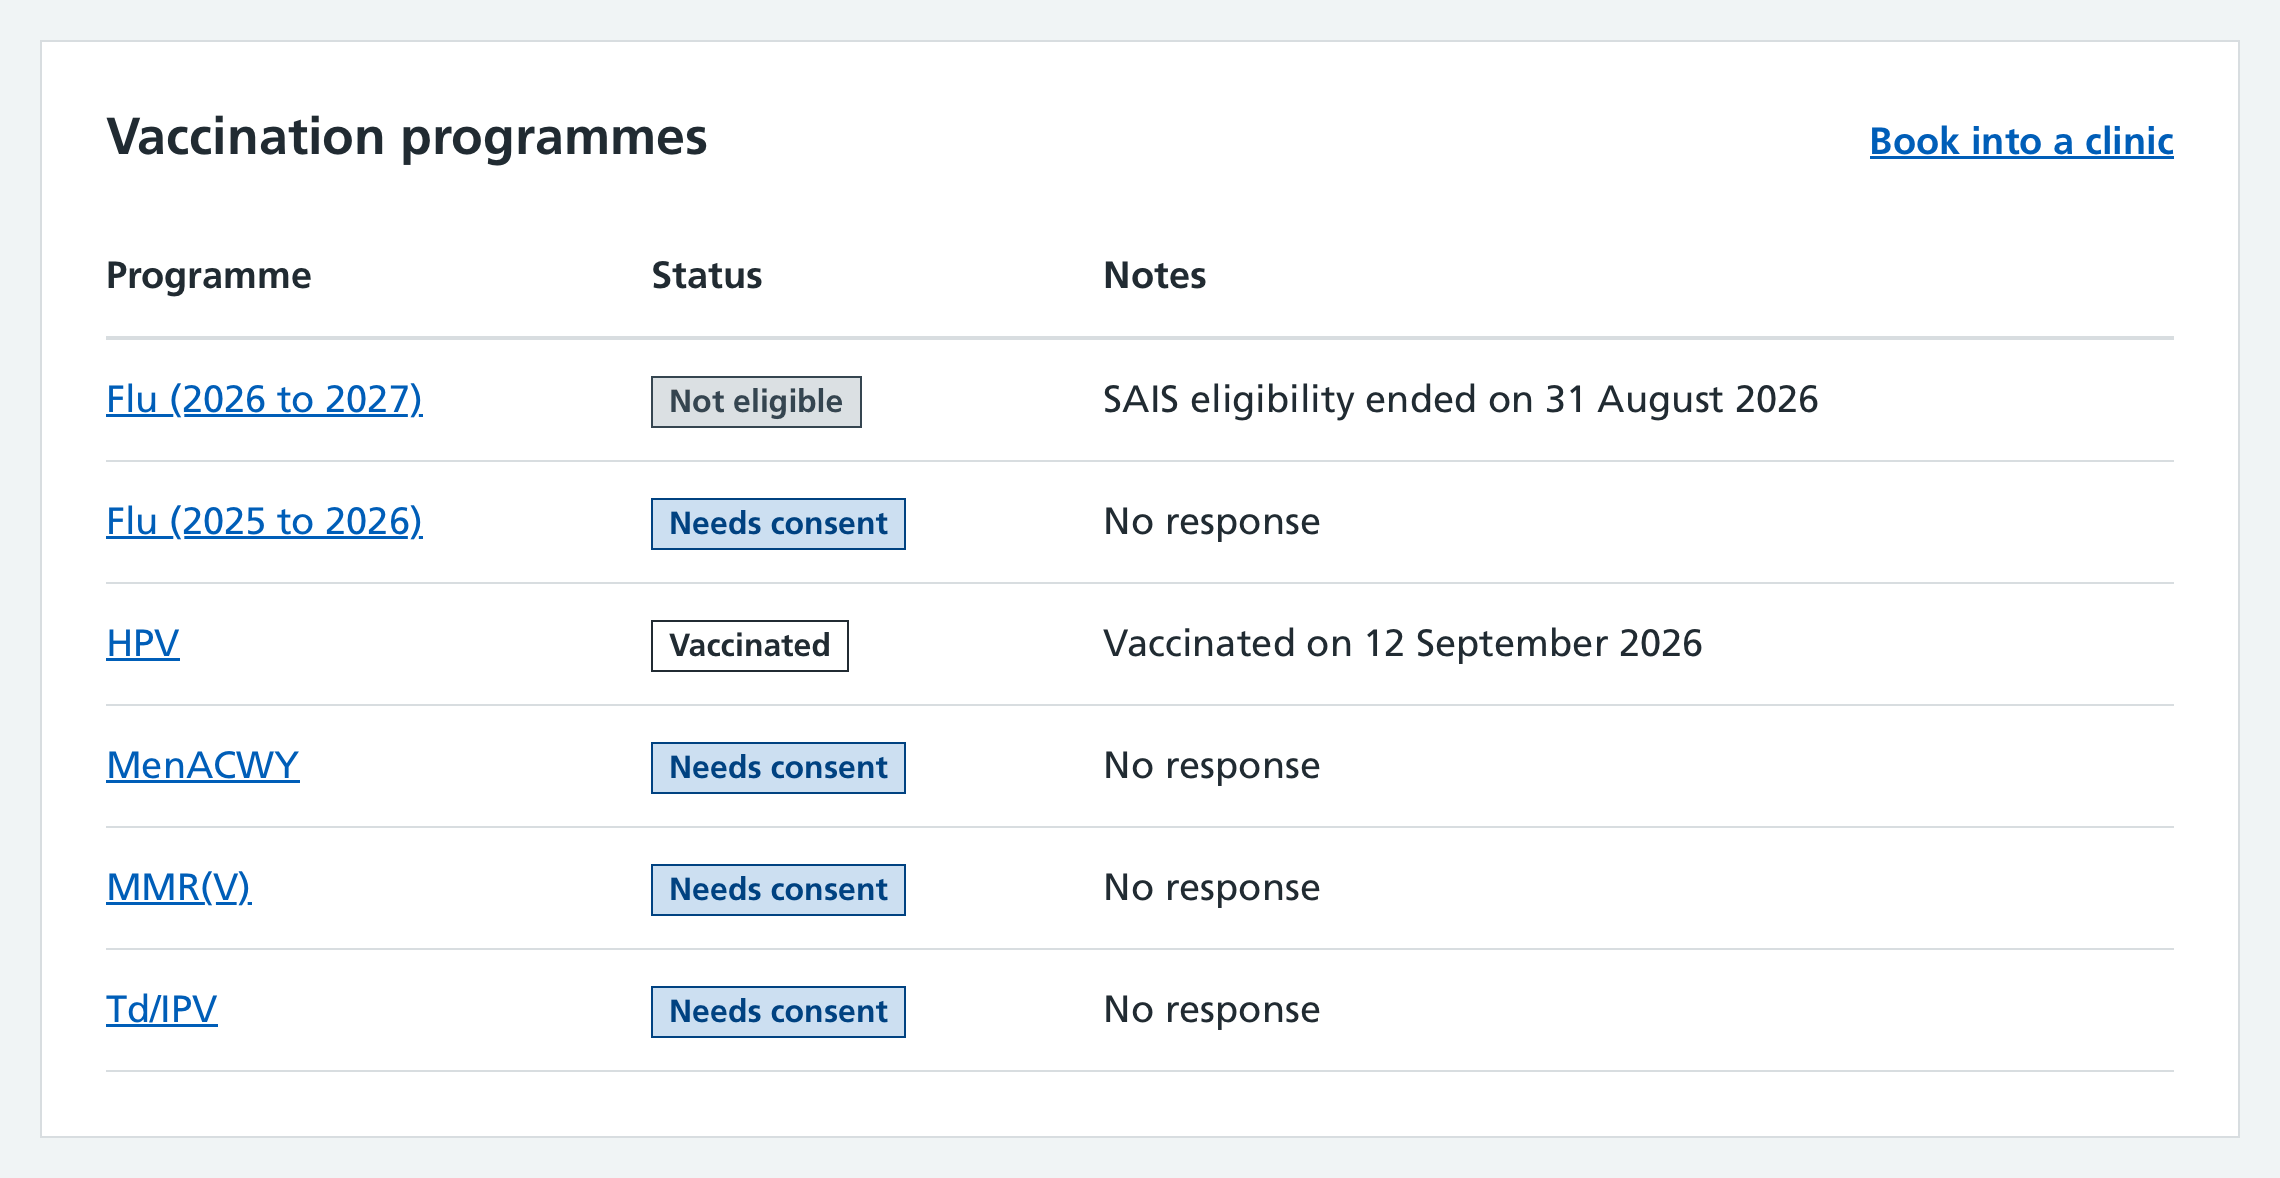Open the HPV programme link
This screenshot has height=1178, width=2280.
143,643
